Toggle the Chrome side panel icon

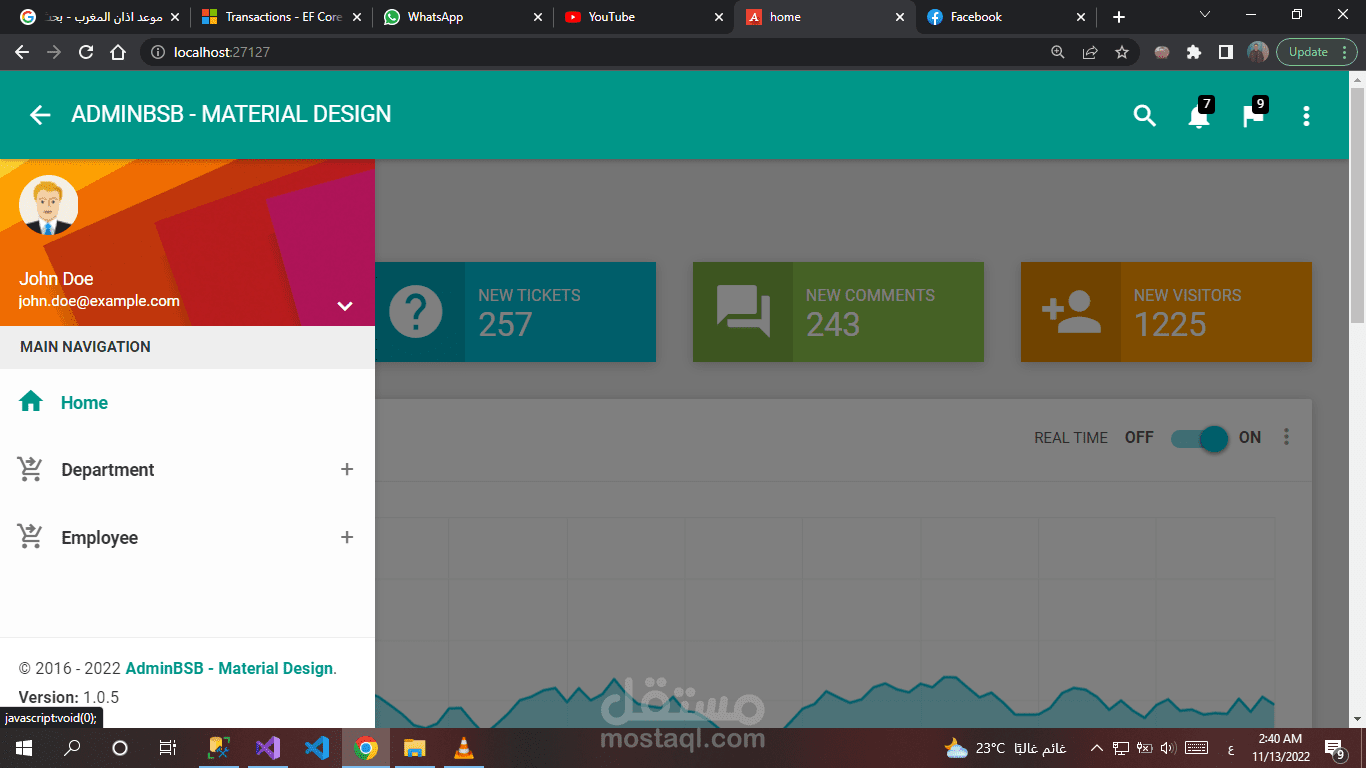click(1225, 52)
